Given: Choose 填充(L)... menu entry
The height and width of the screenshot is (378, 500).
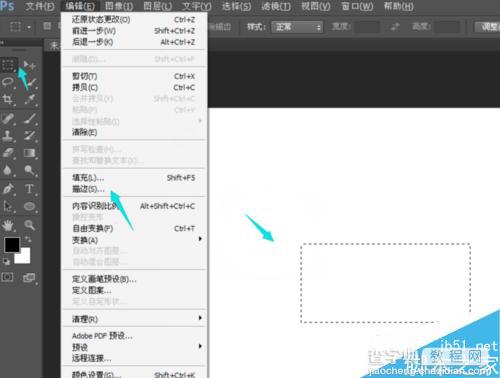Looking at the screenshot, I should pyautogui.click(x=134, y=178).
